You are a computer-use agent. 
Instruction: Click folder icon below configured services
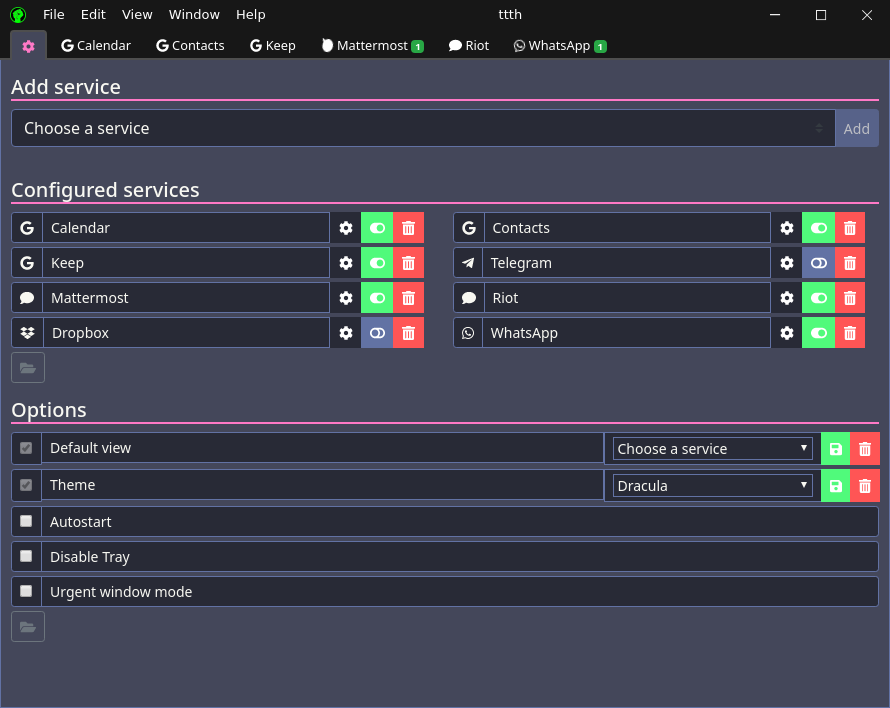click(x=28, y=368)
